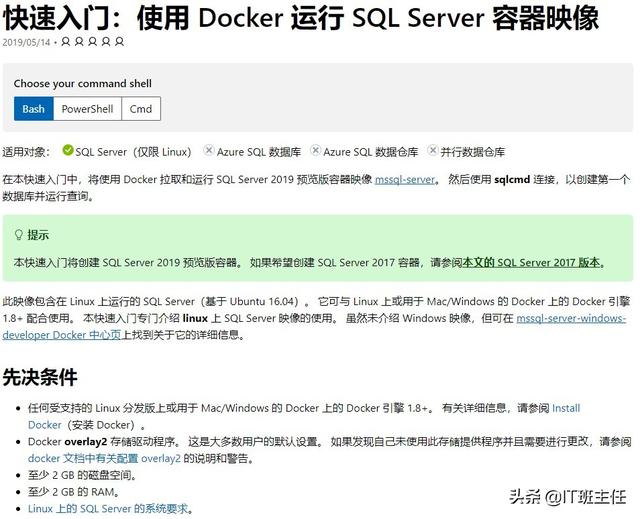Click the Choose your command shell label

click(82, 83)
